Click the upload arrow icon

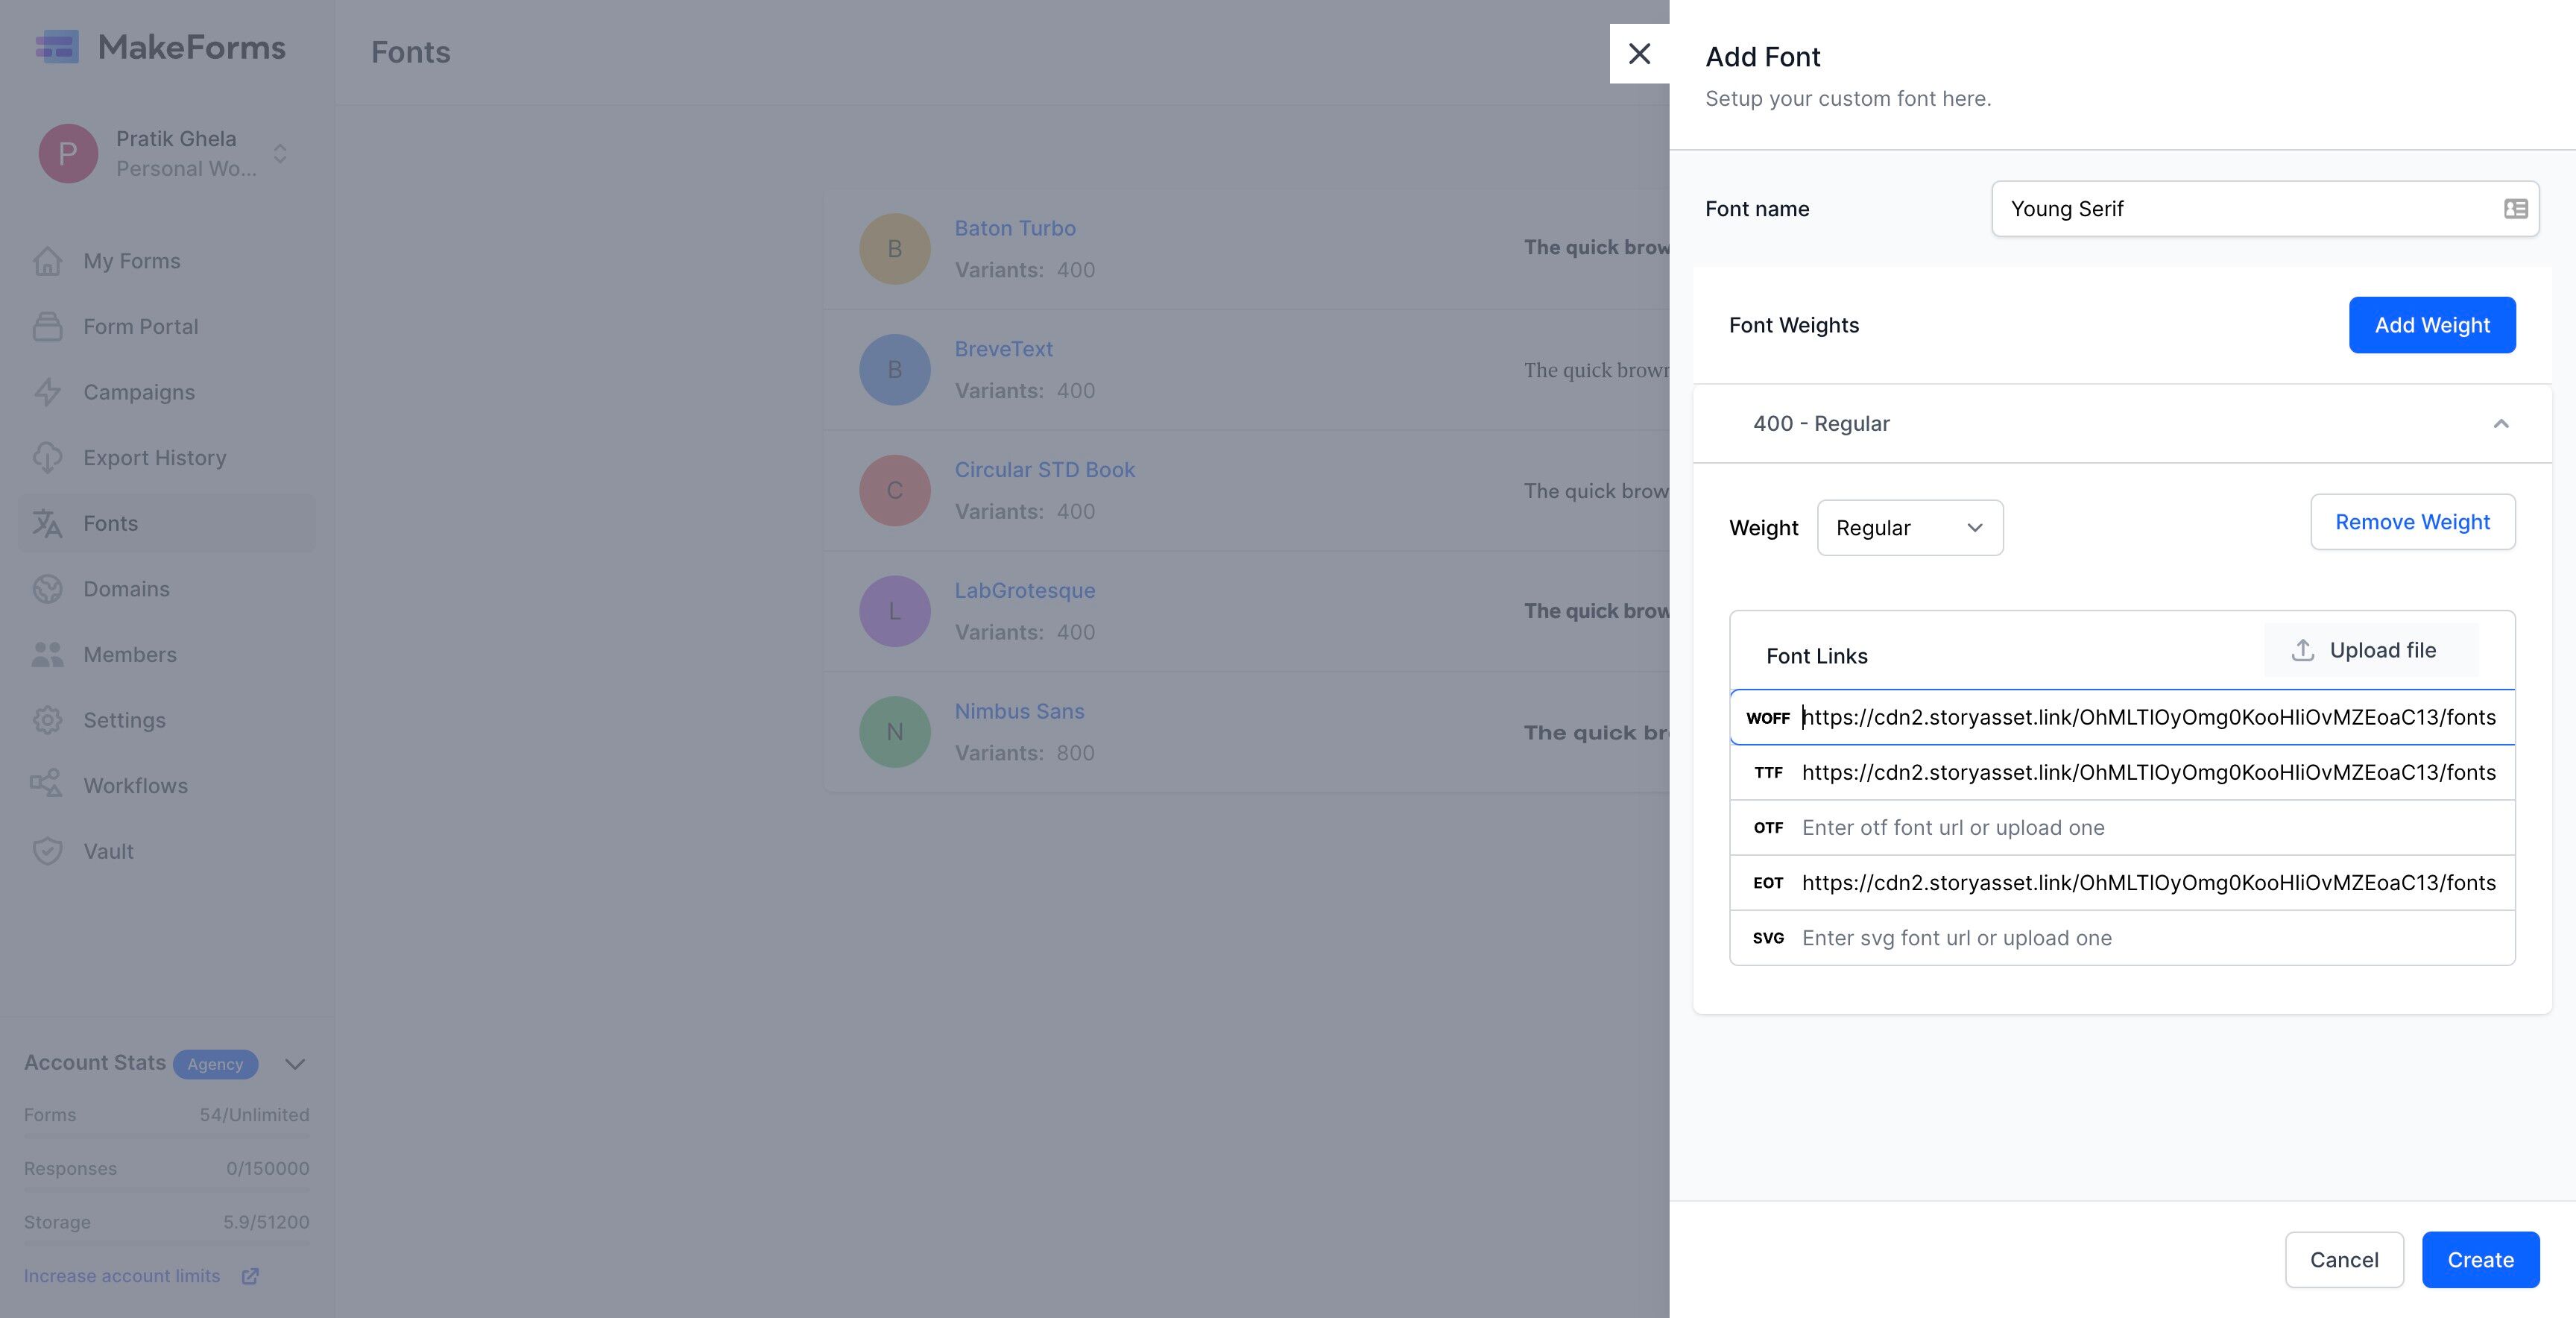pyautogui.click(x=2303, y=650)
